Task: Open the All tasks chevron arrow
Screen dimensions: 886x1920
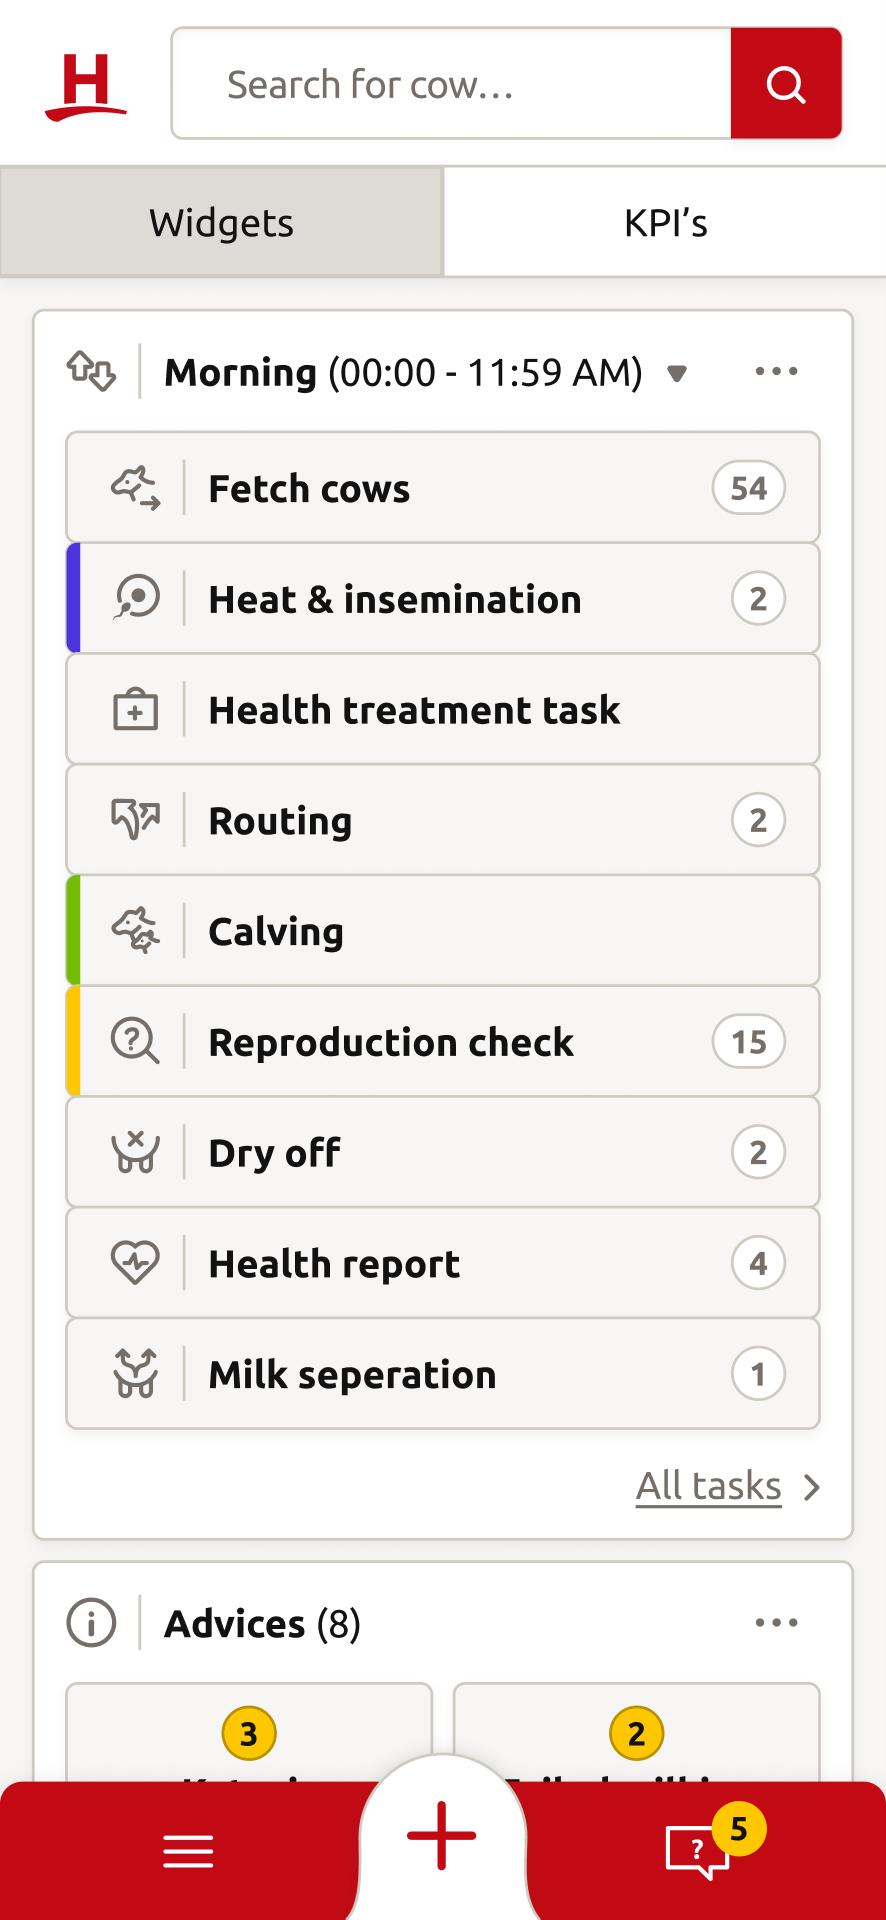Action: click(x=812, y=1488)
